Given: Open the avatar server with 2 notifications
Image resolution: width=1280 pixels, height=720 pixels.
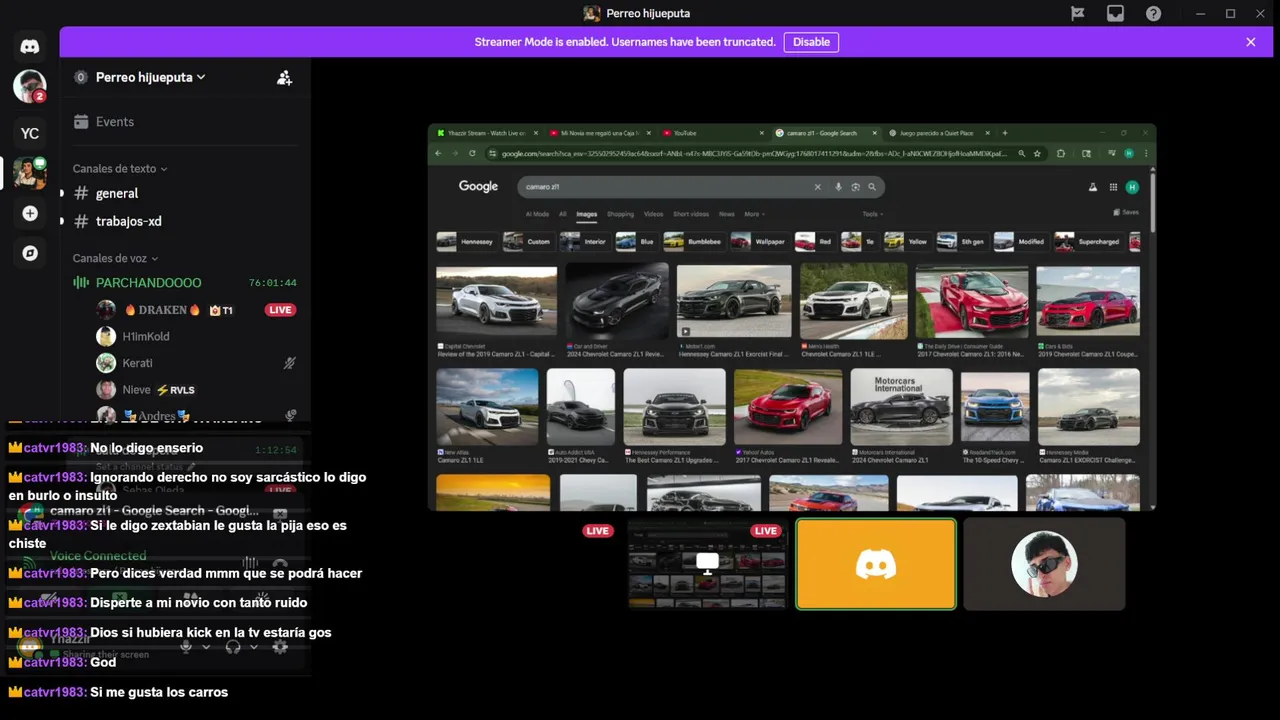Looking at the screenshot, I should coord(30,87).
